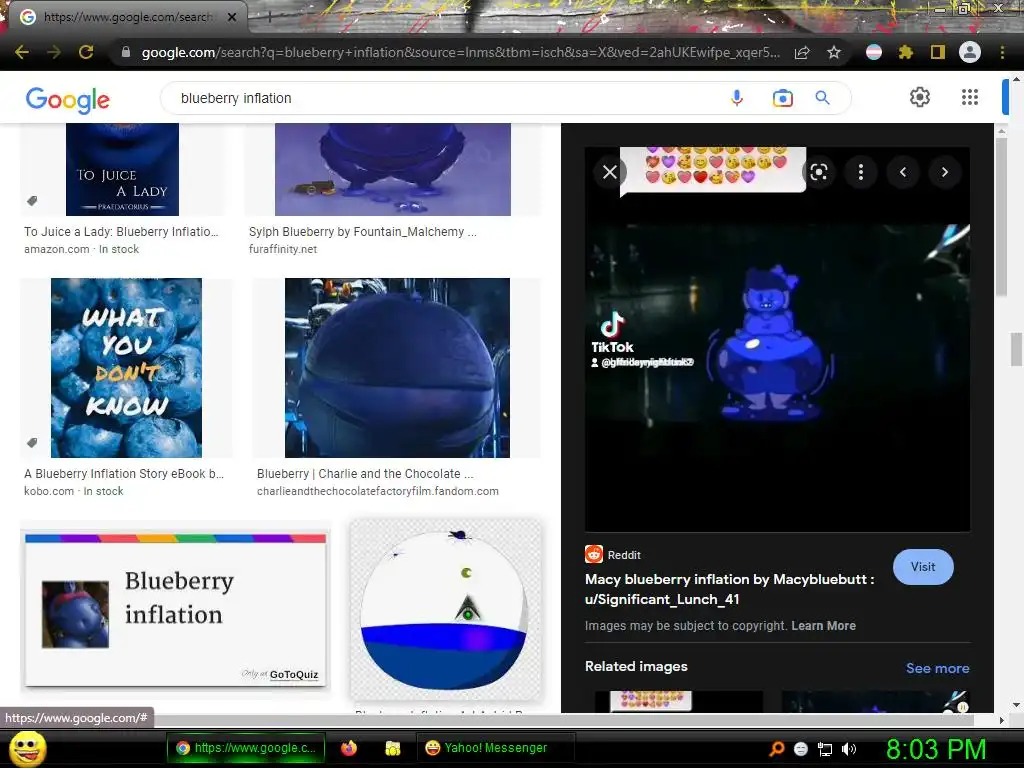Click A Blueberry Inflation Story eBook caption
This screenshot has width=1024, height=768.
(124, 473)
